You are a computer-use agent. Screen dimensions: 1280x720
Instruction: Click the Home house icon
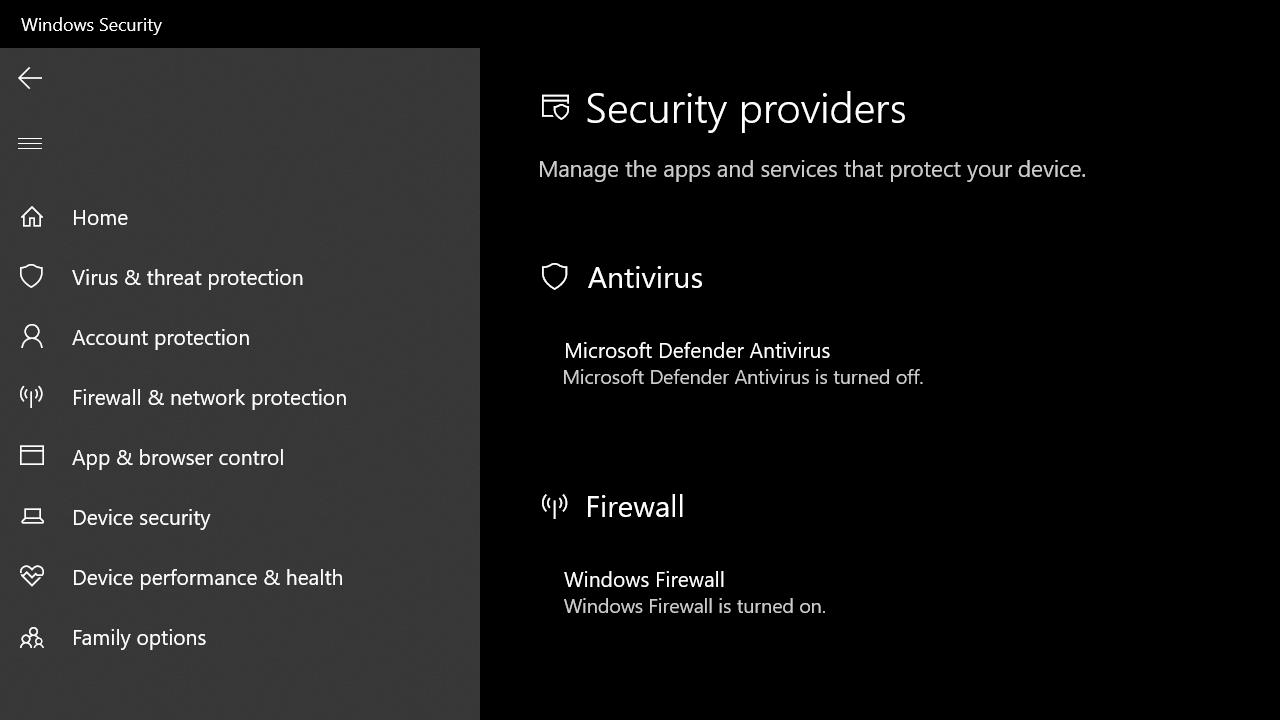[32, 217]
